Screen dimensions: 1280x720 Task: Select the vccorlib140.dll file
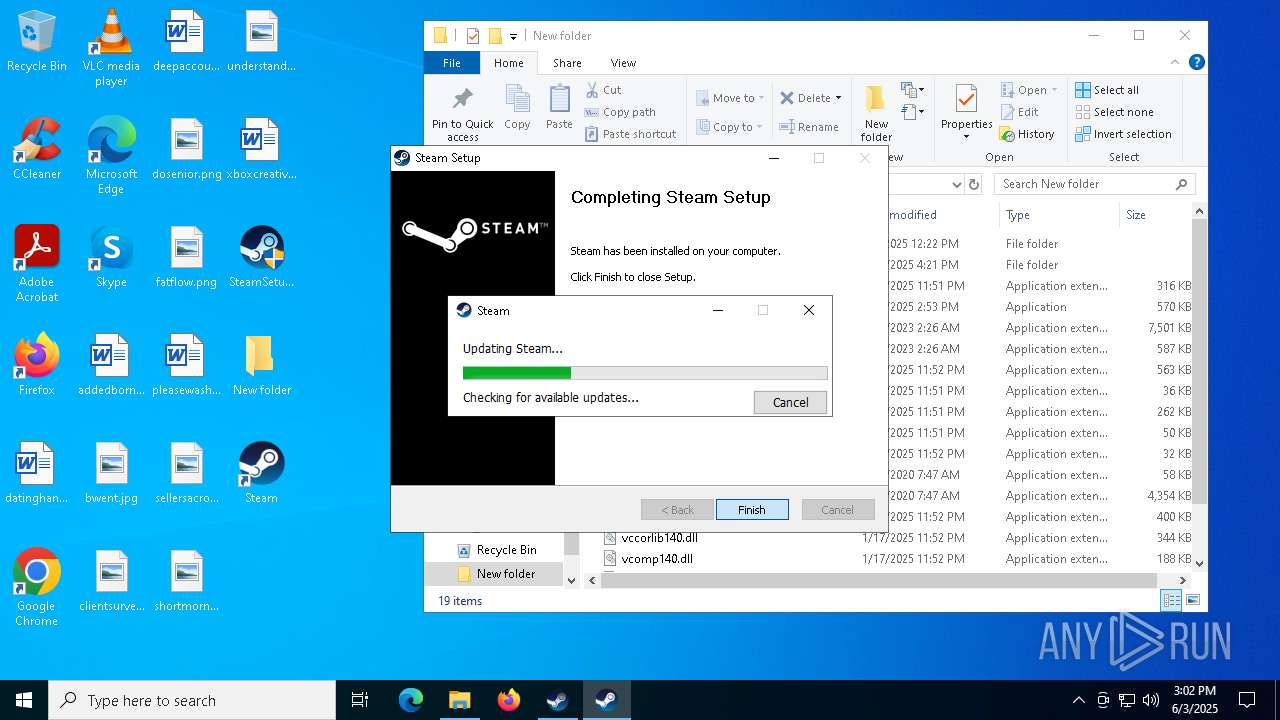[650, 538]
